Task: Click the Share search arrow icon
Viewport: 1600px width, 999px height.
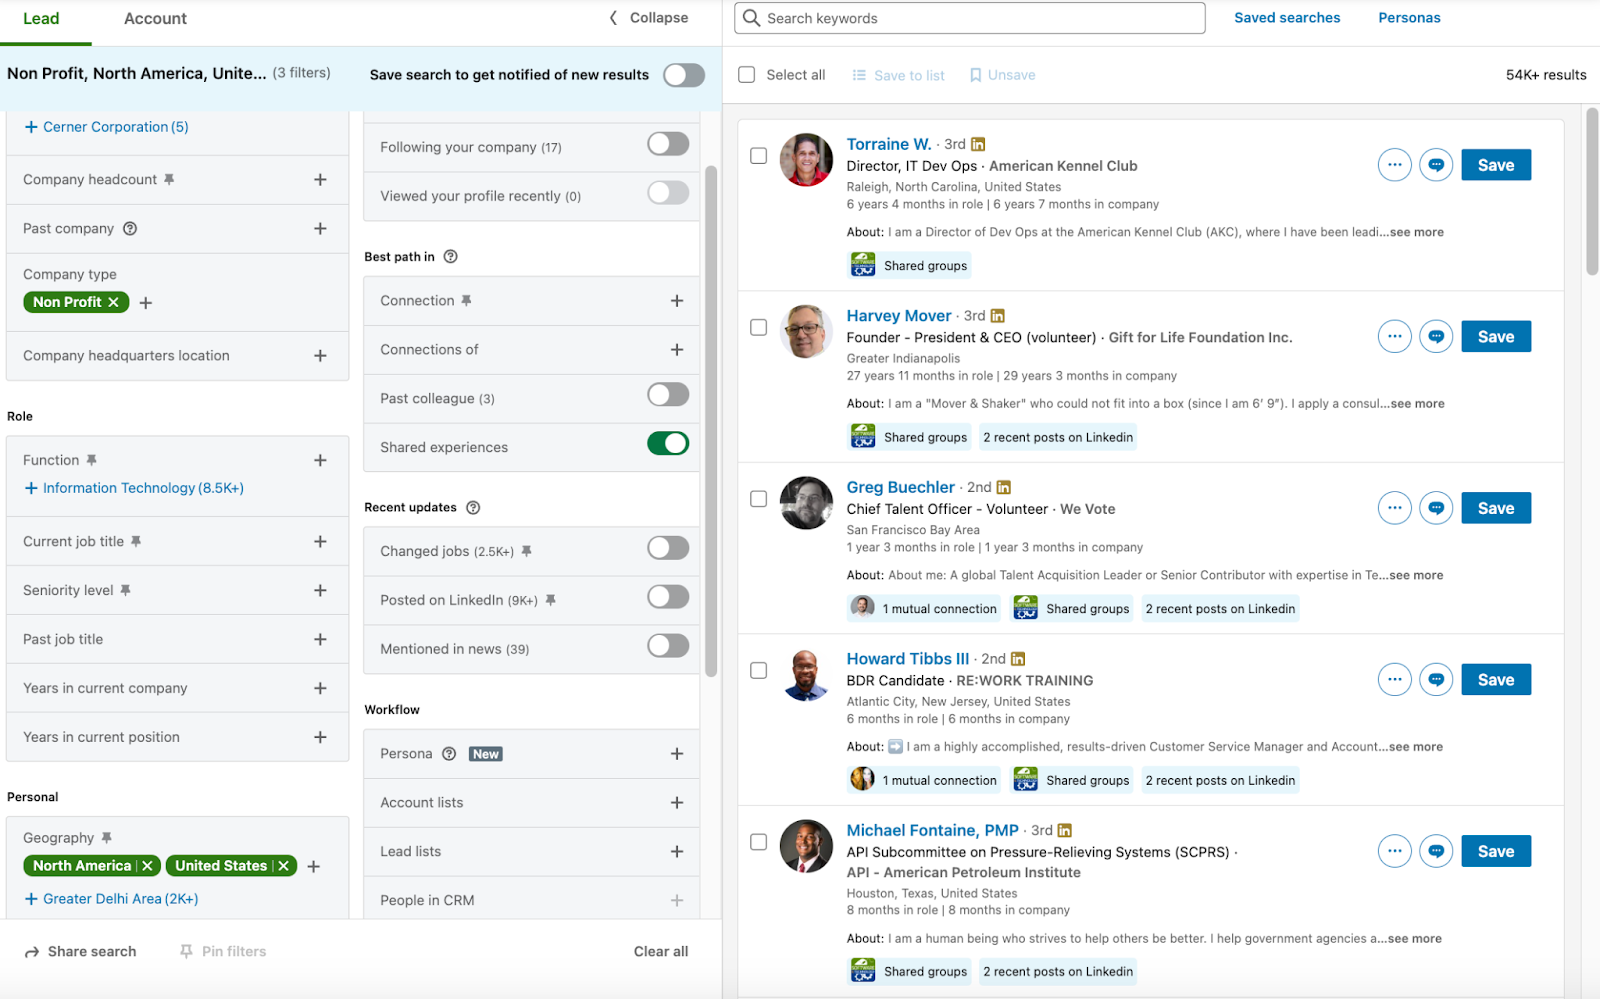Action: coord(32,952)
